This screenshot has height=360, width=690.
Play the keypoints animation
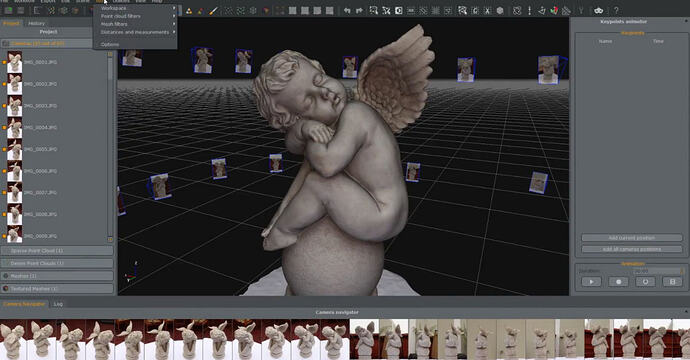(x=591, y=282)
